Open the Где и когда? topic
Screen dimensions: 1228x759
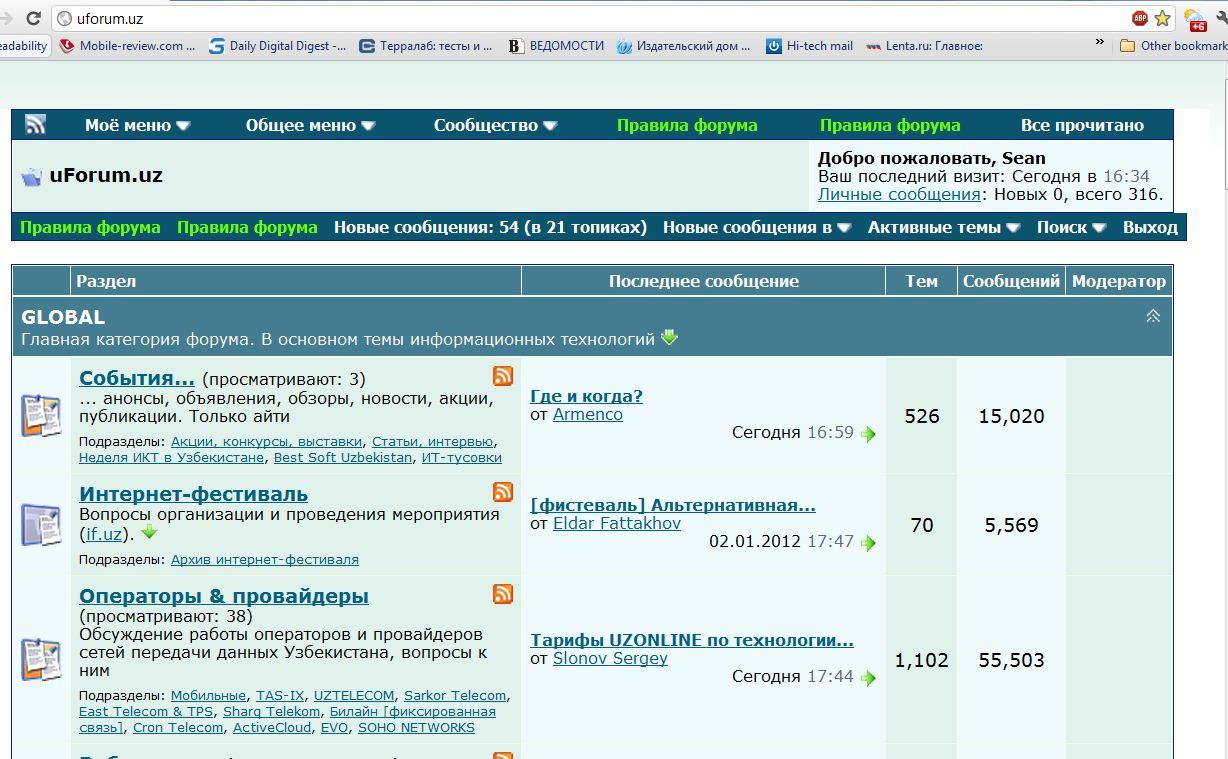[586, 396]
